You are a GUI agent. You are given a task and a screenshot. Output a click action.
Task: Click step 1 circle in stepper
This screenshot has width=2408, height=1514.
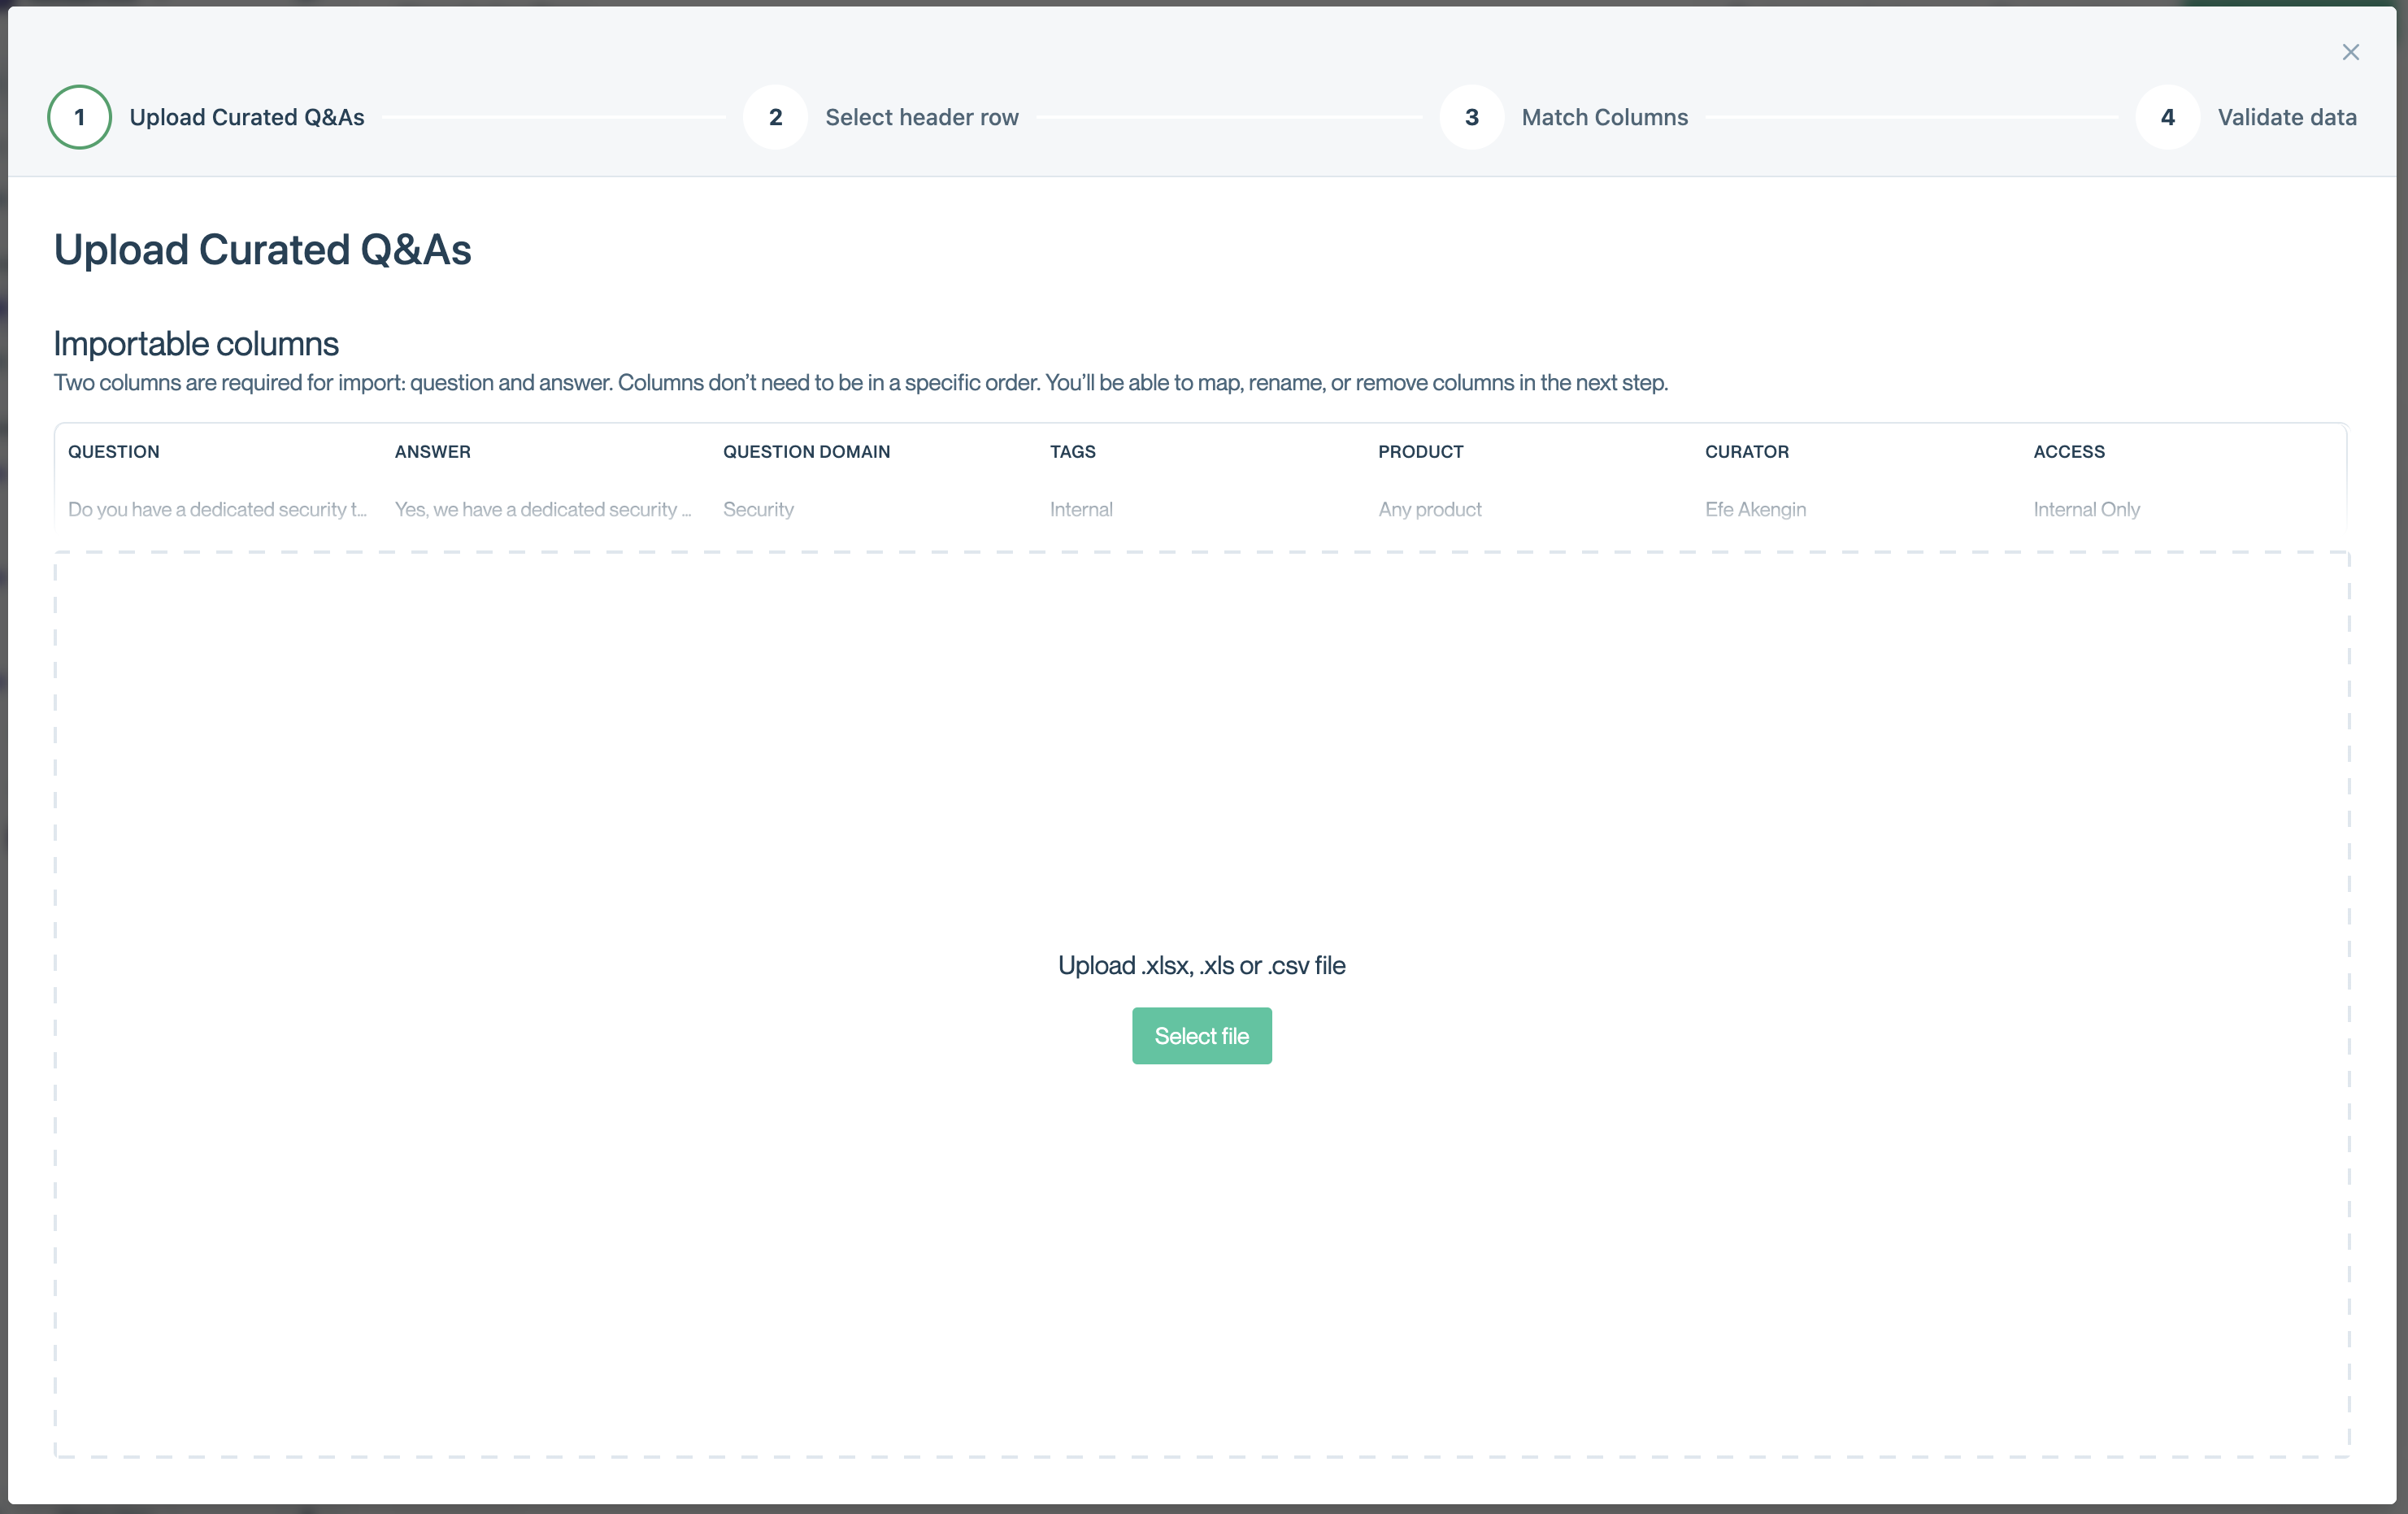point(79,117)
